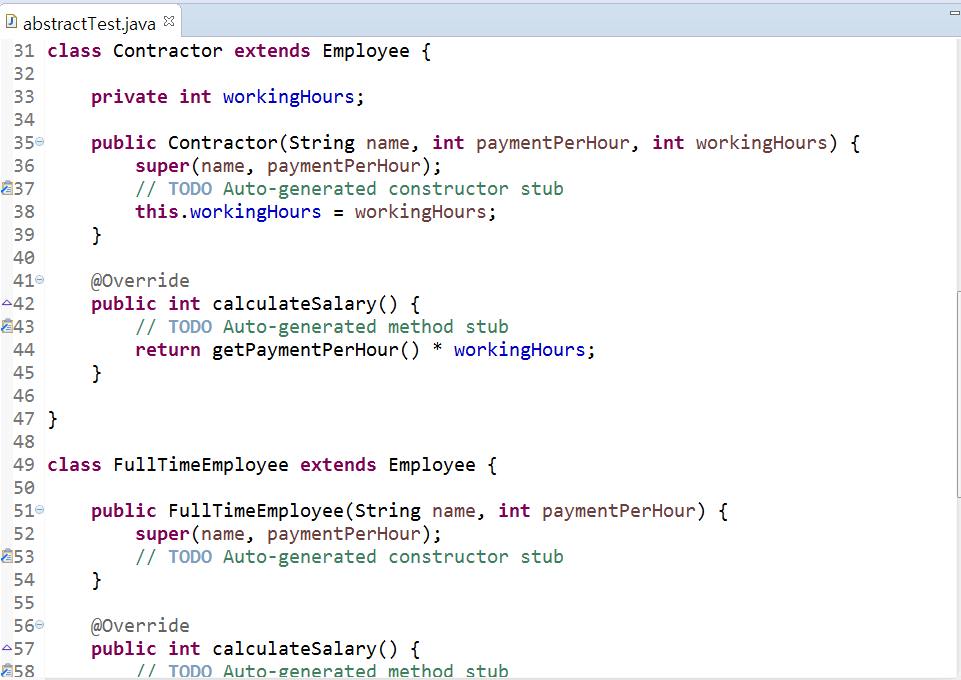This screenshot has width=961, height=680.
Task: Click the closing brace on line 54
Action: pos(96,580)
